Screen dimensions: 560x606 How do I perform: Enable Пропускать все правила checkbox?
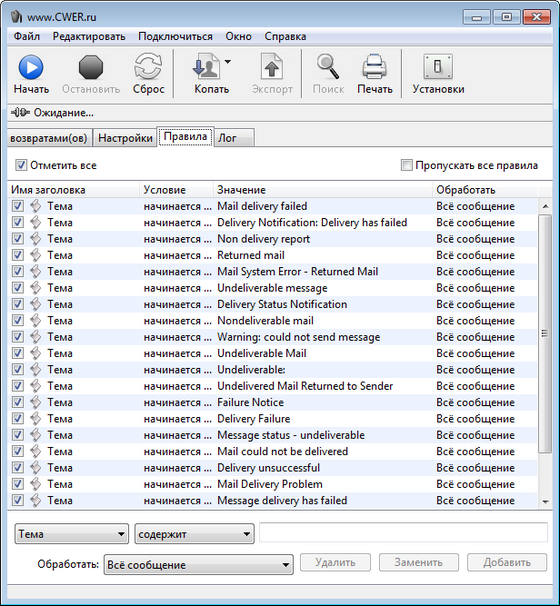click(x=407, y=165)
